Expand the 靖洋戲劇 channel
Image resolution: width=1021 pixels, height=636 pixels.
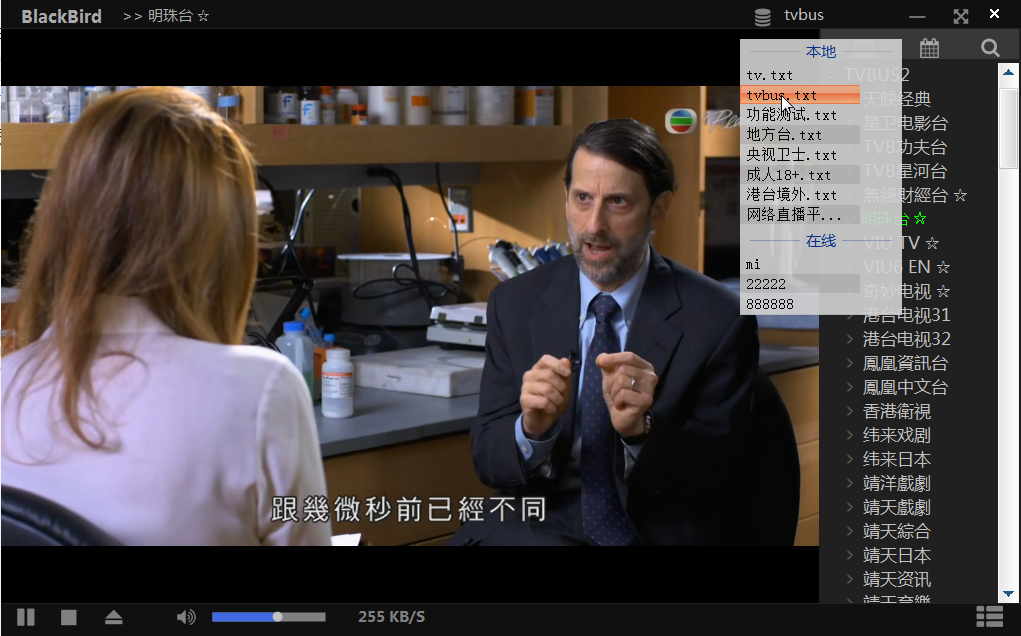[850, 483]
